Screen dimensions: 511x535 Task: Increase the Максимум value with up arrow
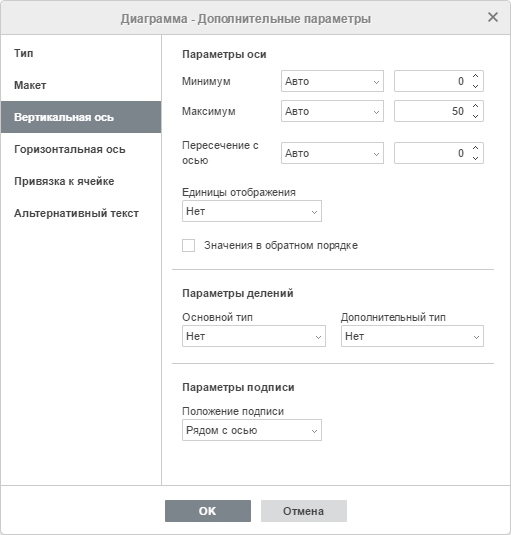click(x=476, y=106)
